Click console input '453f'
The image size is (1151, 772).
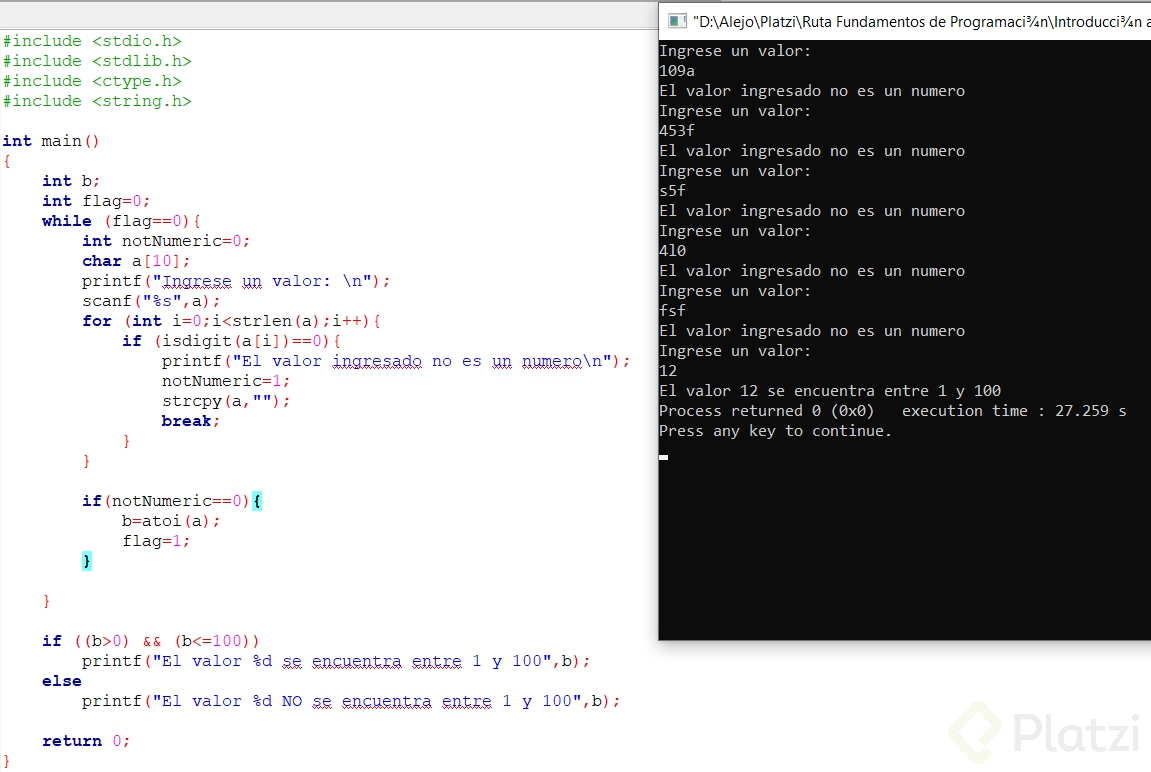(x=677, y=131)
